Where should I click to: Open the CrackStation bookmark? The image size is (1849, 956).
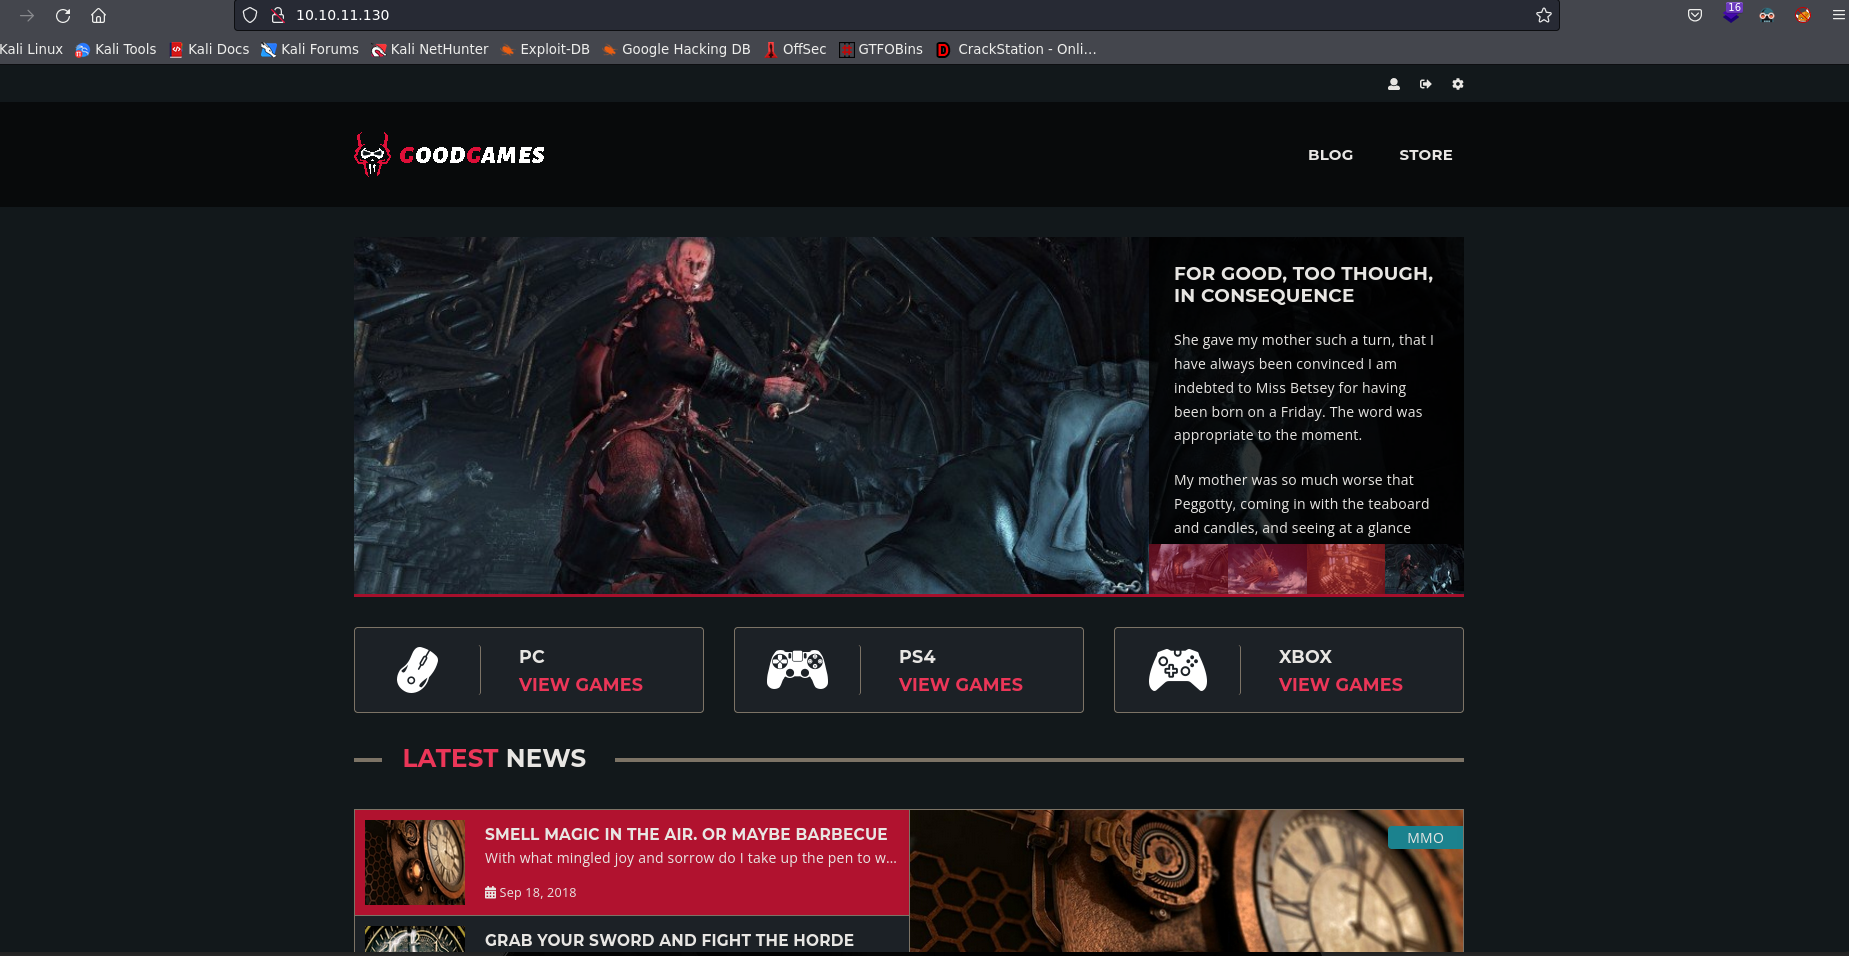1017,49
